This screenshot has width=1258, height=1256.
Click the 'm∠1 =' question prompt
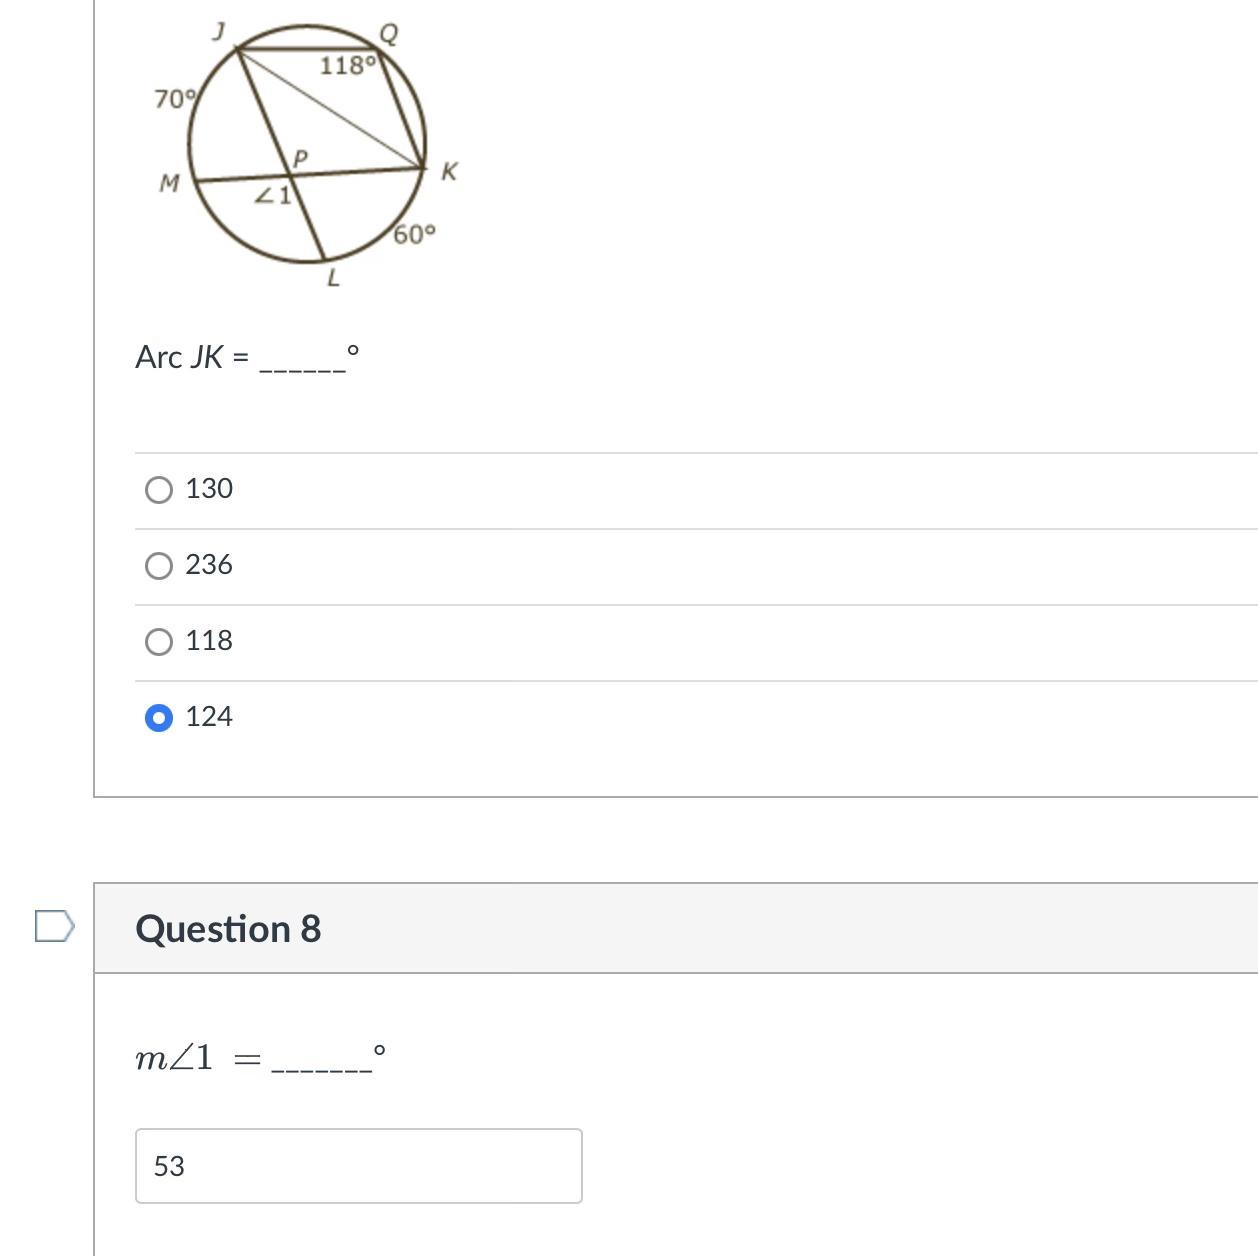197,1057
